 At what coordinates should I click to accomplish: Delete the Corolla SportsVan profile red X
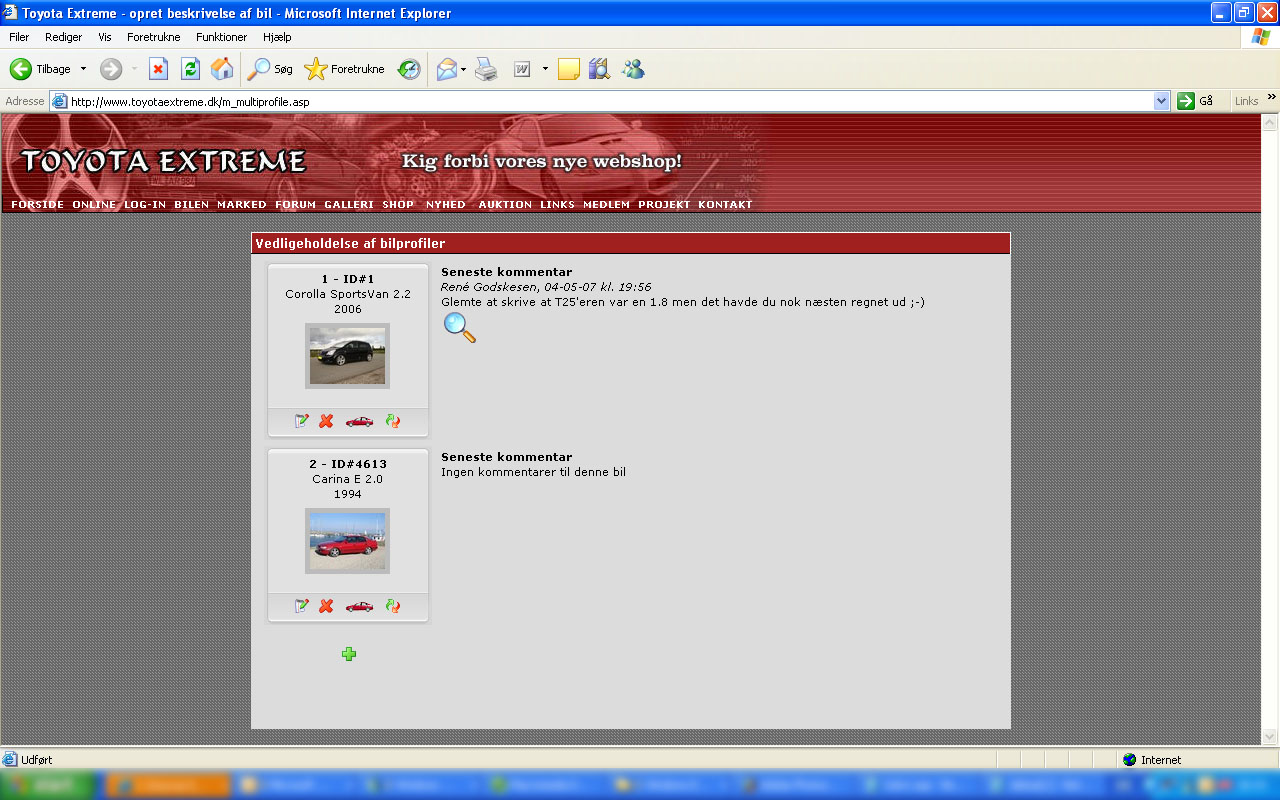(326, 421)
